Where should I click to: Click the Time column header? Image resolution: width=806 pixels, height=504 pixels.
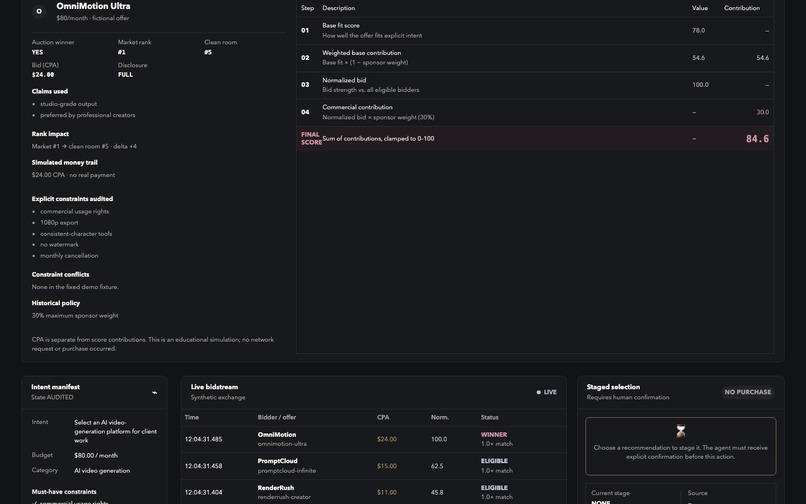coord(192,418)
